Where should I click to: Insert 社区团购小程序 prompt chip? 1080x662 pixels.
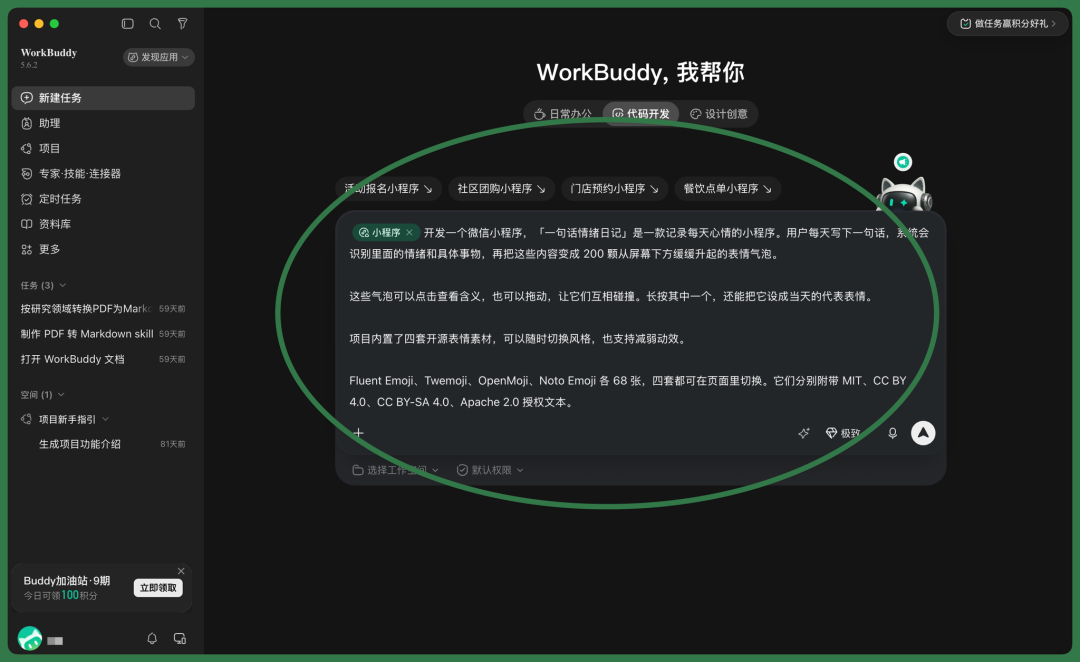pyautogui.click(x=501, y=189)
